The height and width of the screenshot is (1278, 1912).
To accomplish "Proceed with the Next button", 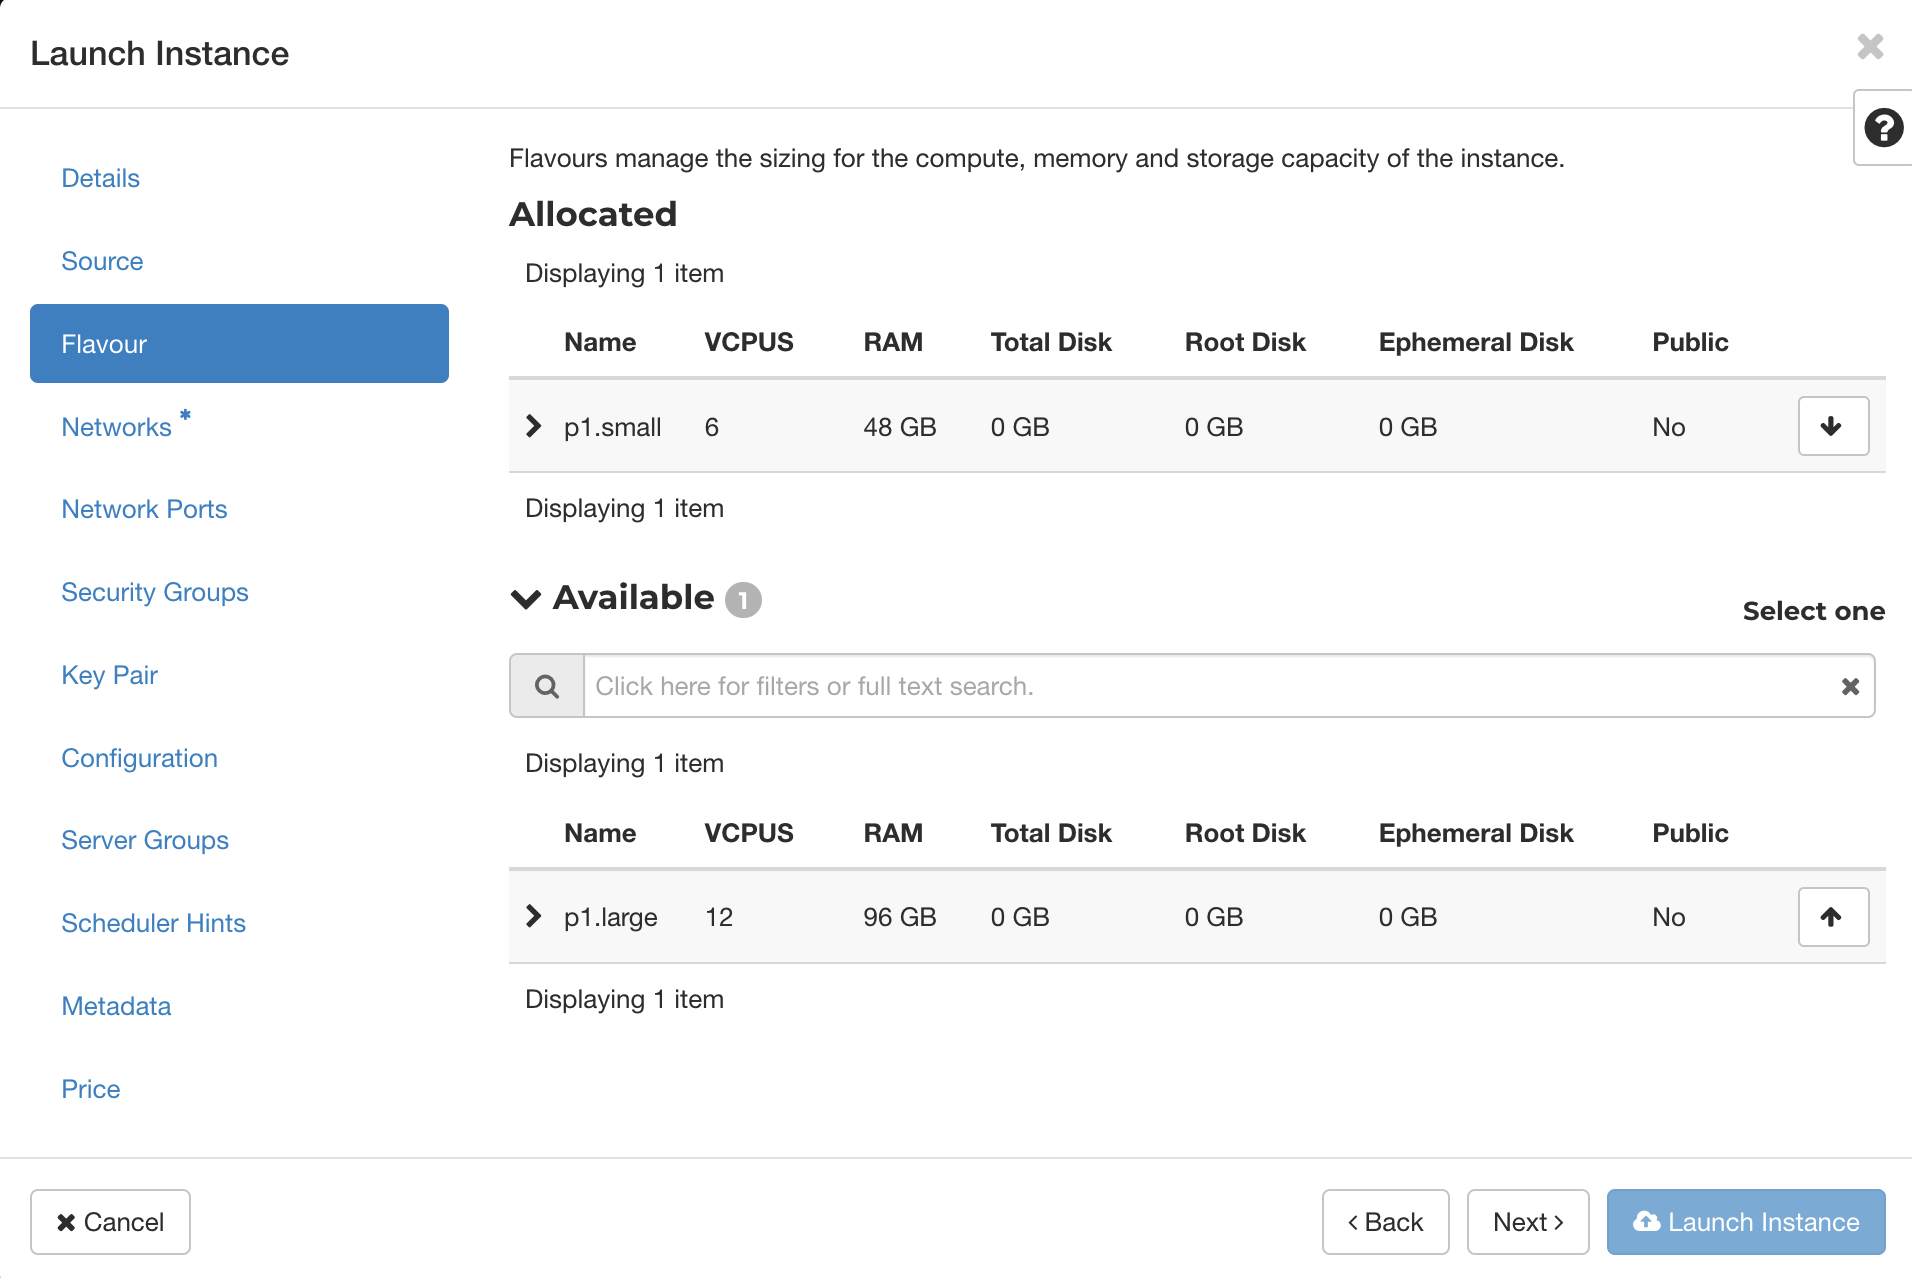I will coord(1527,1222).
